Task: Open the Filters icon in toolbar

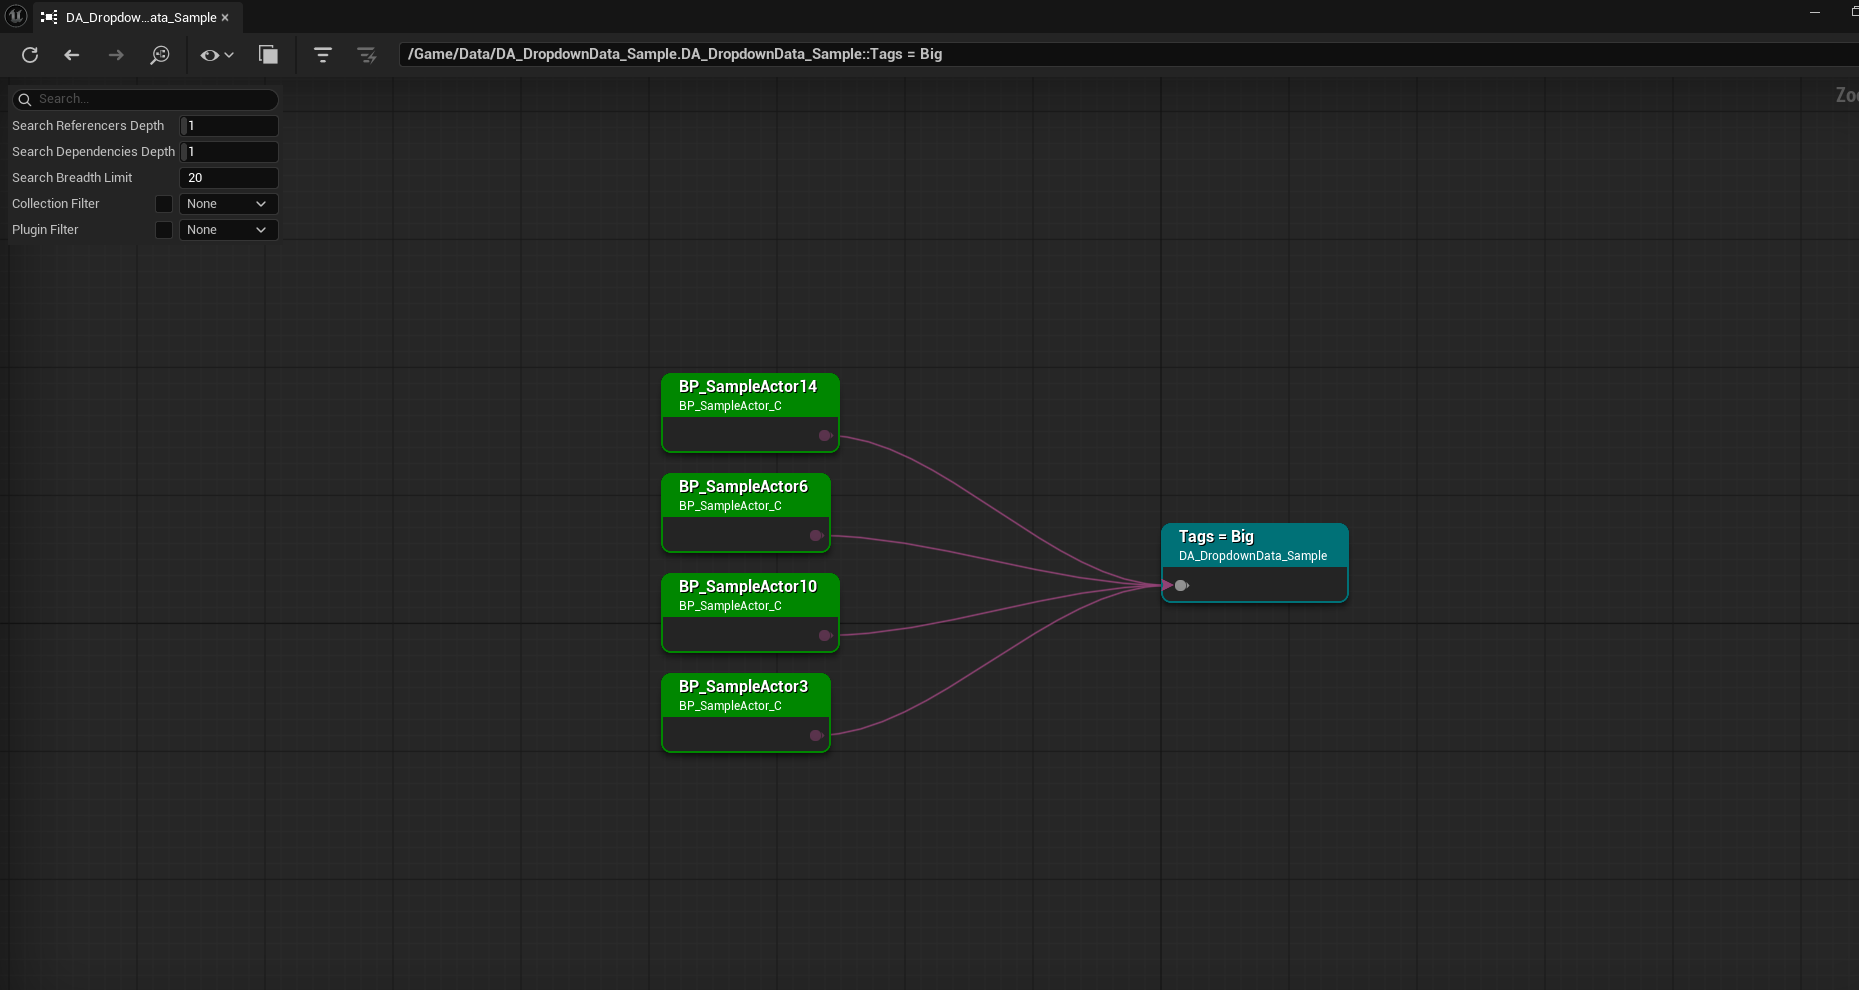Action: tap(322, 55)
